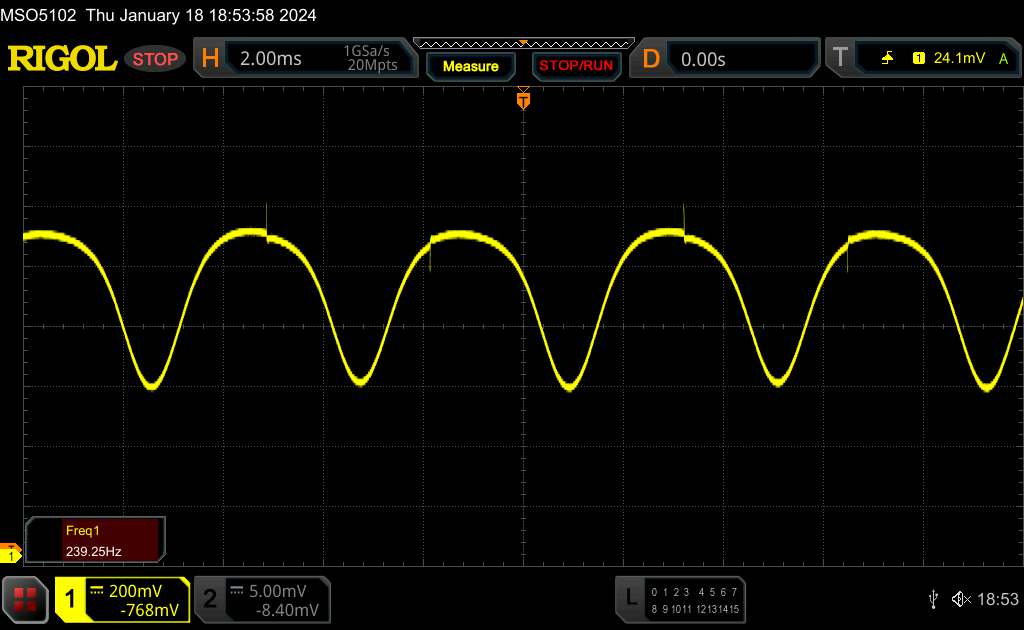1024x630 pixels.
Task: Toggle channel 2 label
Action: (210, 599)
